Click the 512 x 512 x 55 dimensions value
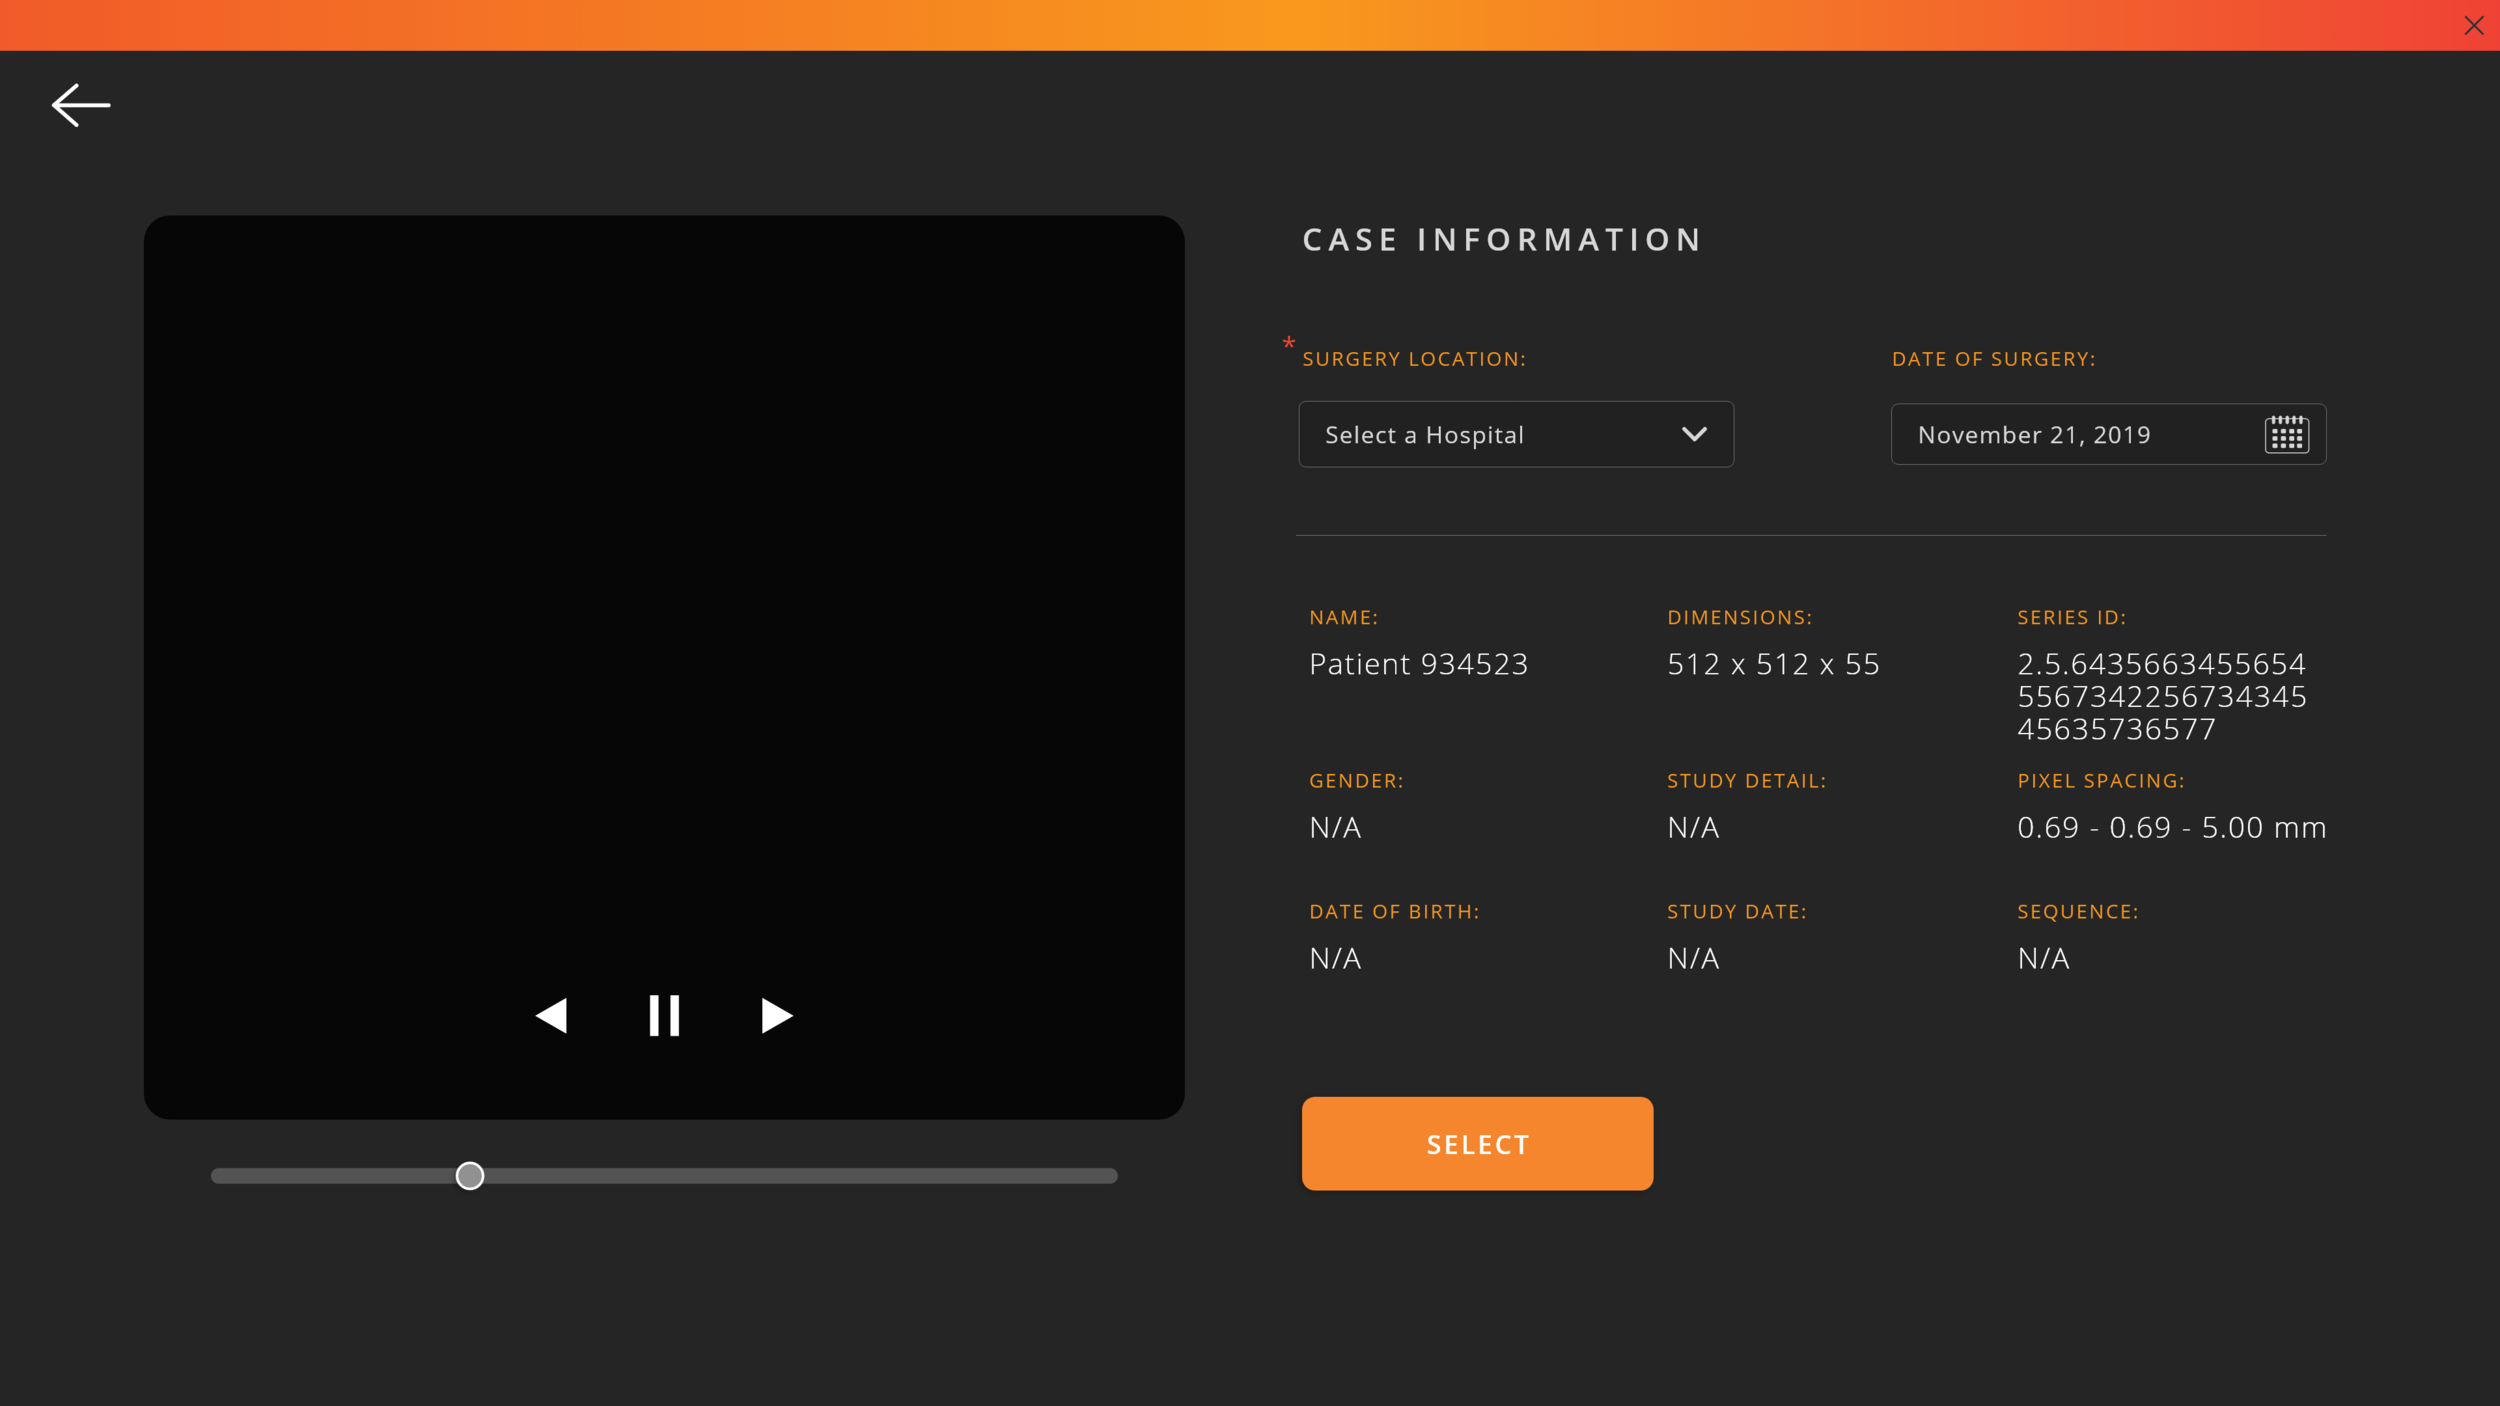 (x=1773, y=664)
